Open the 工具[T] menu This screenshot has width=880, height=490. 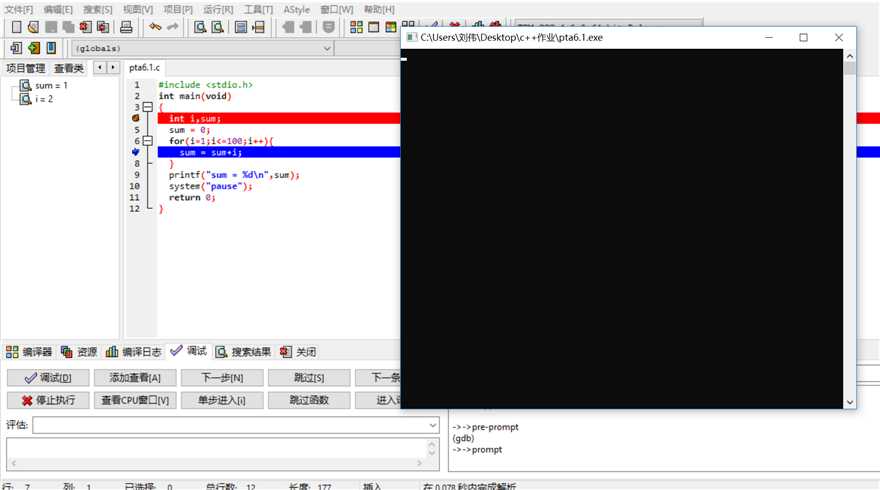[258, 10]
